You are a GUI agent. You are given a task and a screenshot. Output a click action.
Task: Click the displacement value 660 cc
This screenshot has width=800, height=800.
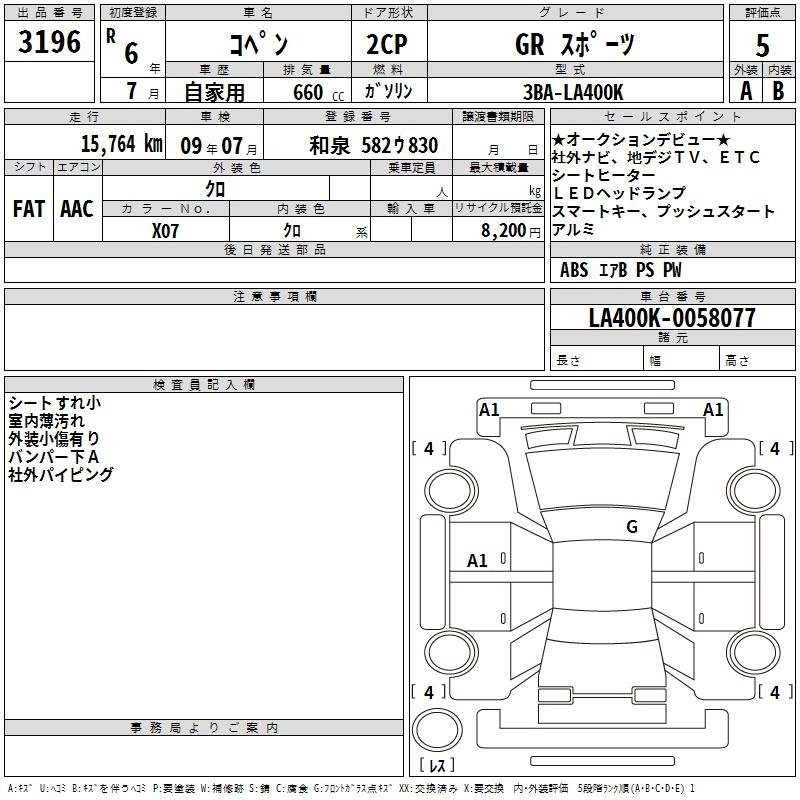coord(318,92)
